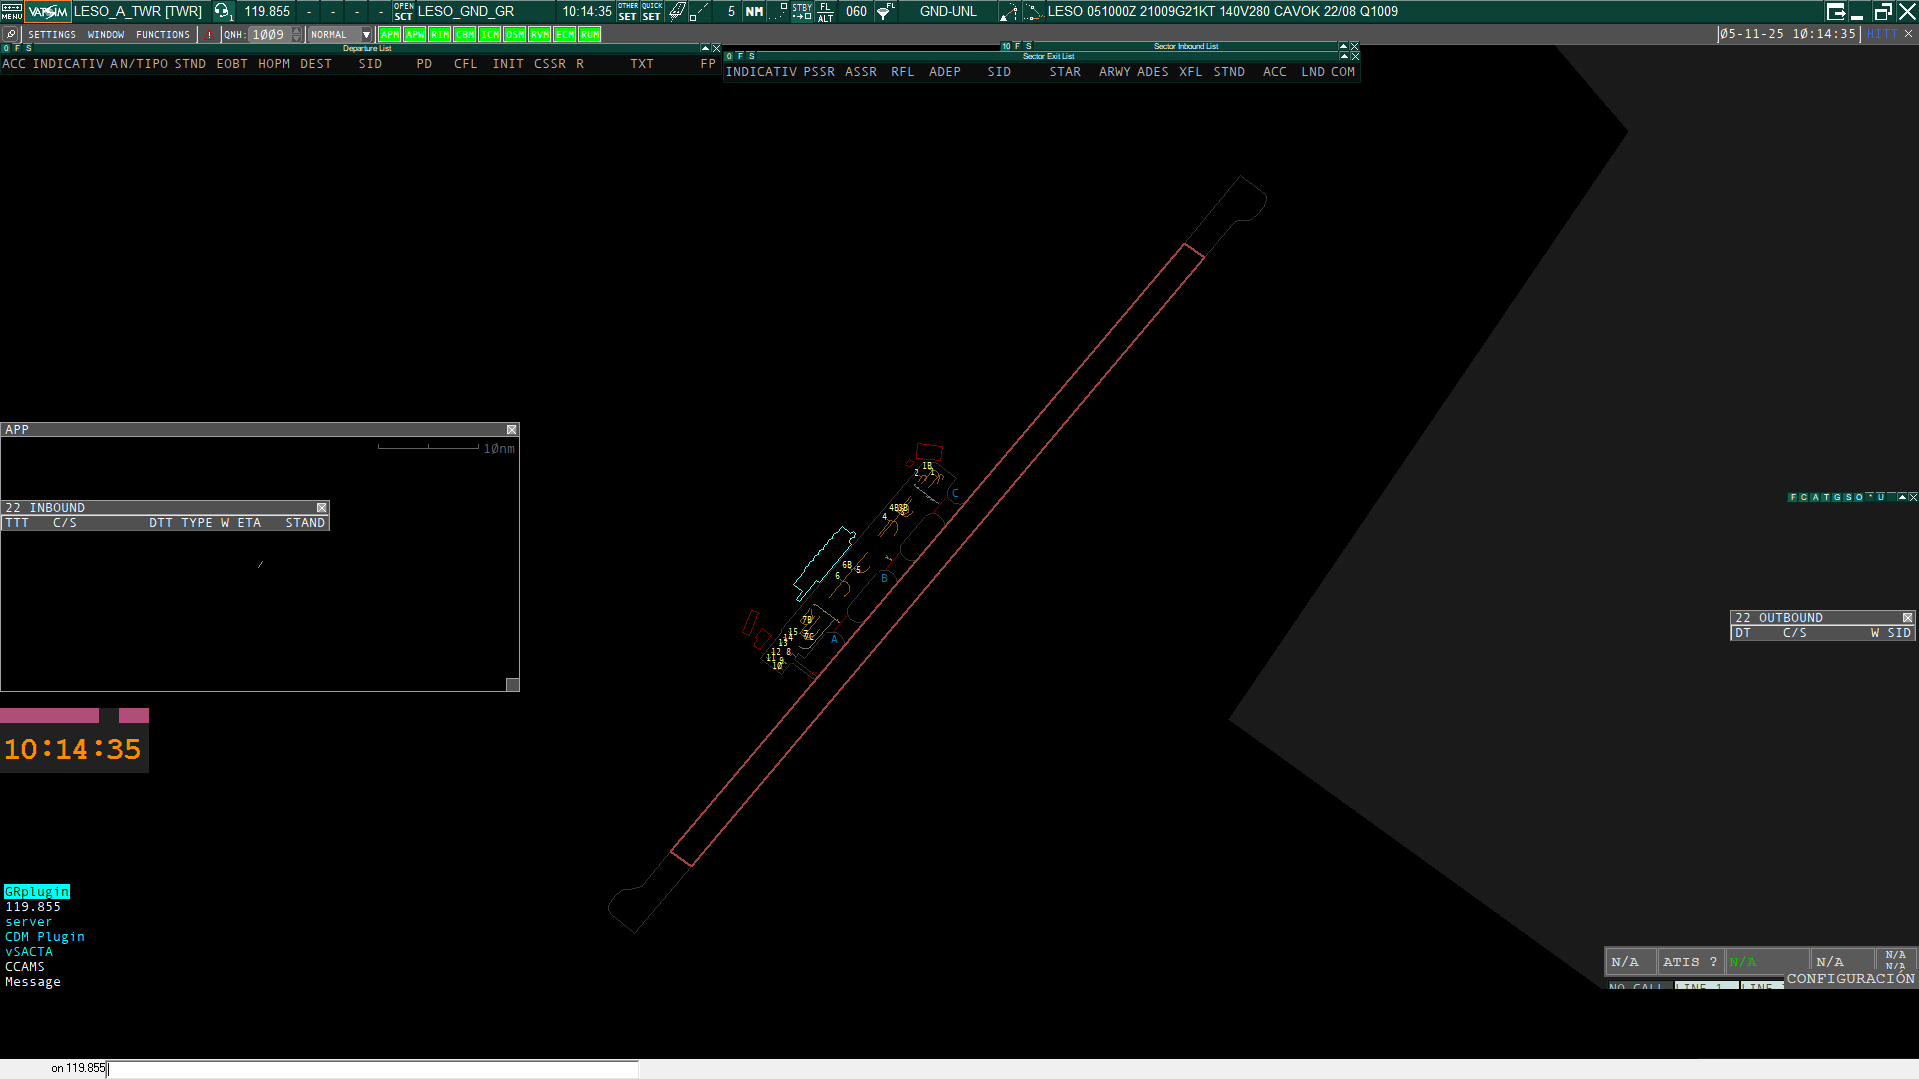Click the CONFIGURACIÓN button
Image resolution: width=1919 pixels, height=1079 pixels.
[1850, 979]
